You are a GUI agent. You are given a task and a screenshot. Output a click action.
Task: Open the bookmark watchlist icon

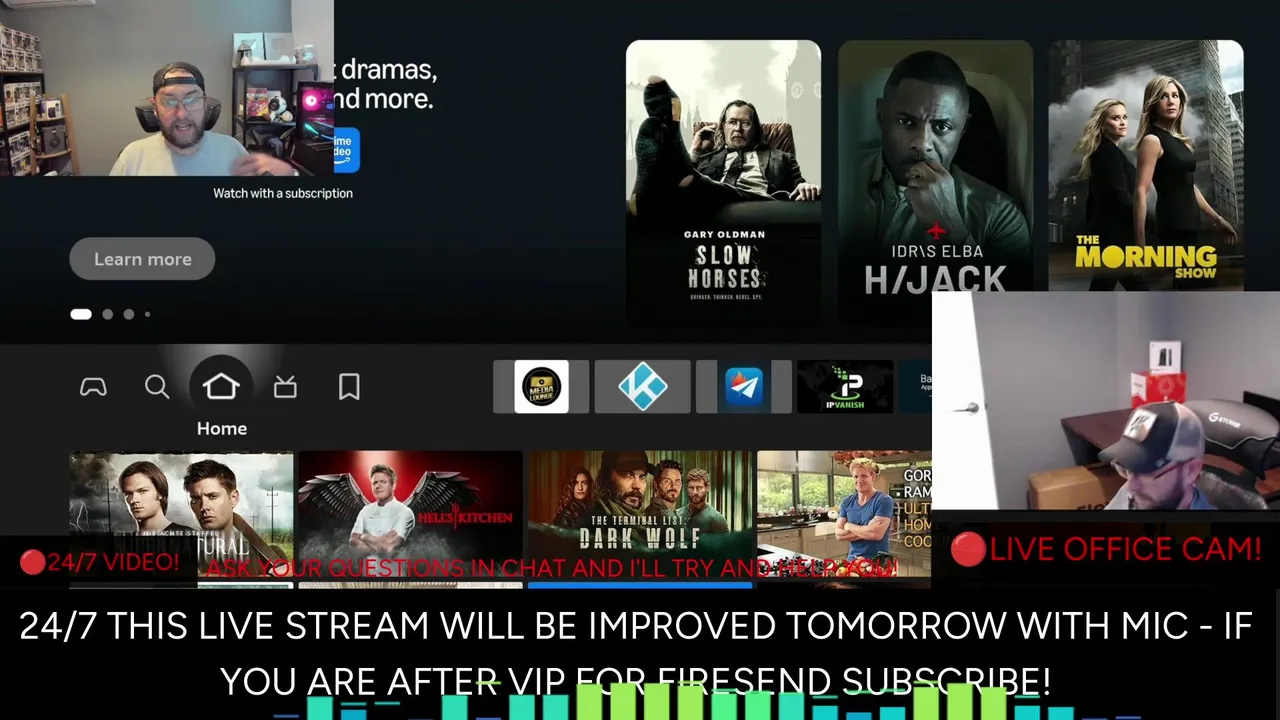(349, 387)
